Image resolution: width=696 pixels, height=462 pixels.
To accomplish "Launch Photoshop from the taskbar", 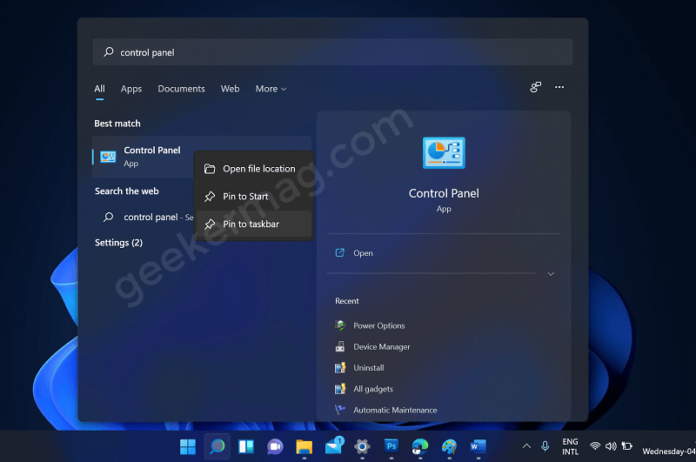I will click(x=391, y=446).
